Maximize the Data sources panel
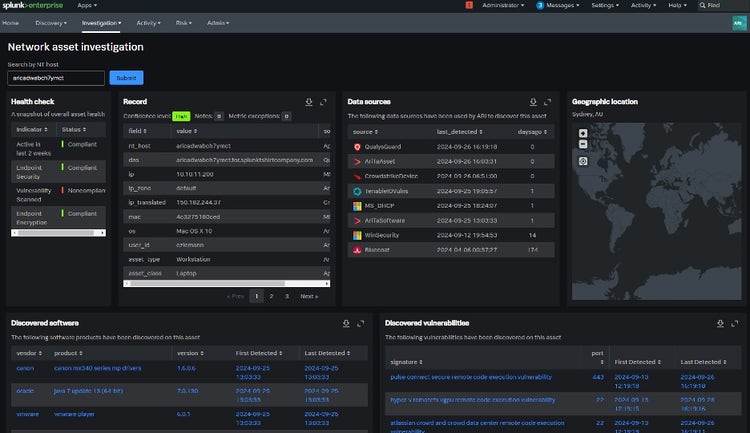Screen dimensions: 750x433 (x=549, y=102)
